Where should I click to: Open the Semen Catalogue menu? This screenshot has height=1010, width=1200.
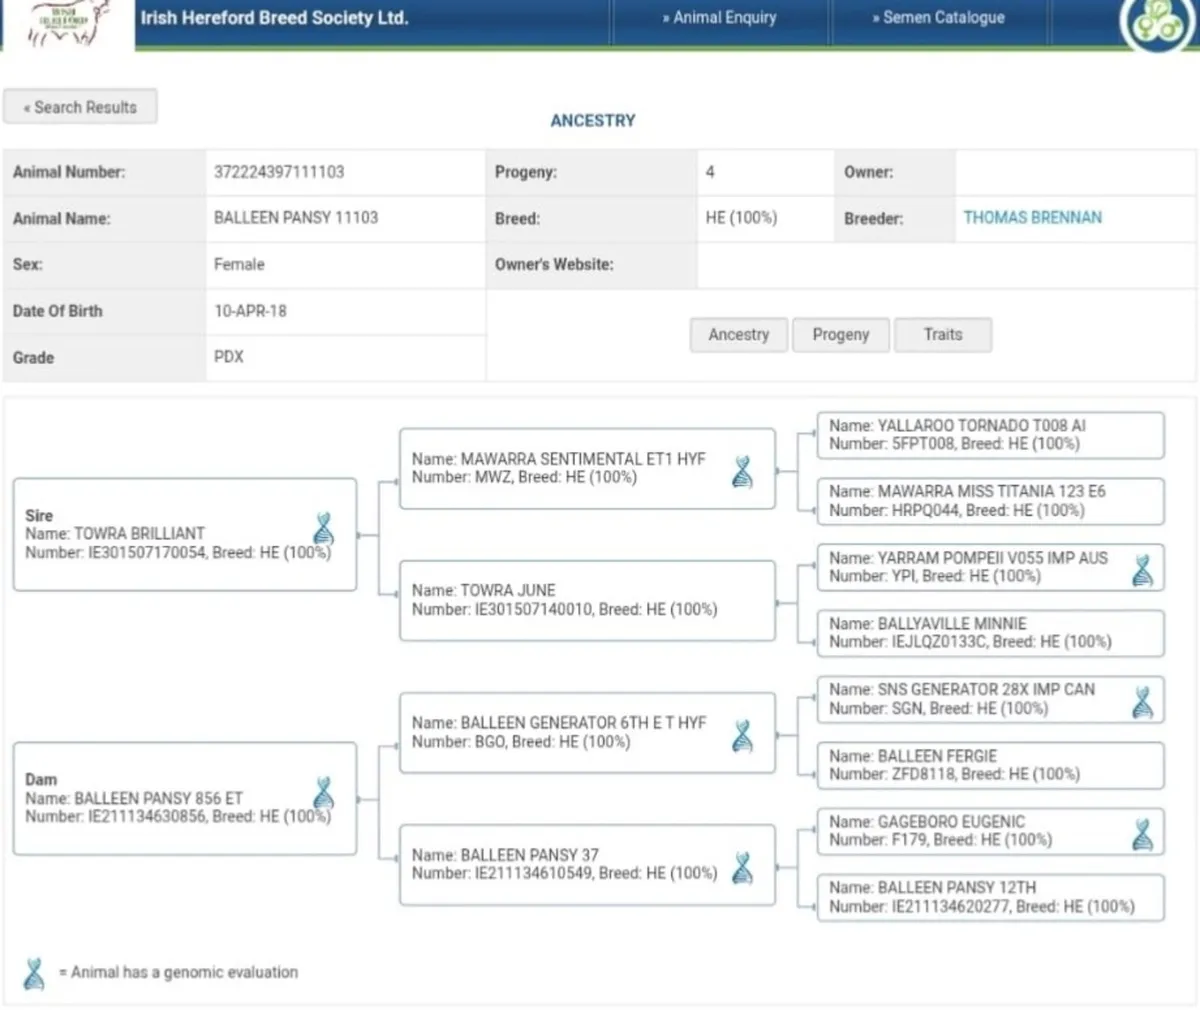click(938, 18)
